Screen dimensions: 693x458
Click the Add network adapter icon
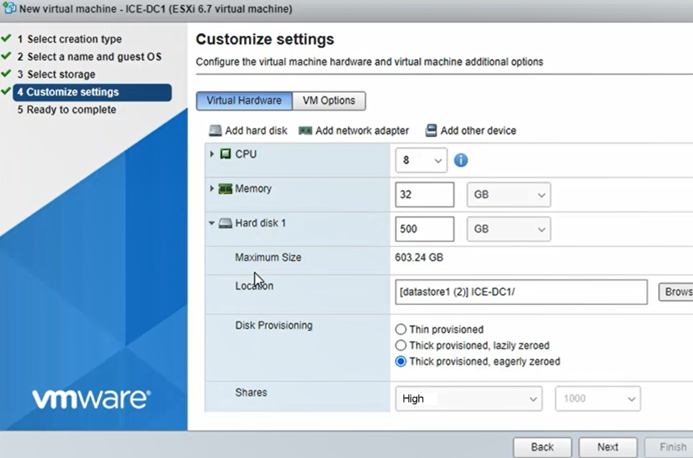click(305, 131)
